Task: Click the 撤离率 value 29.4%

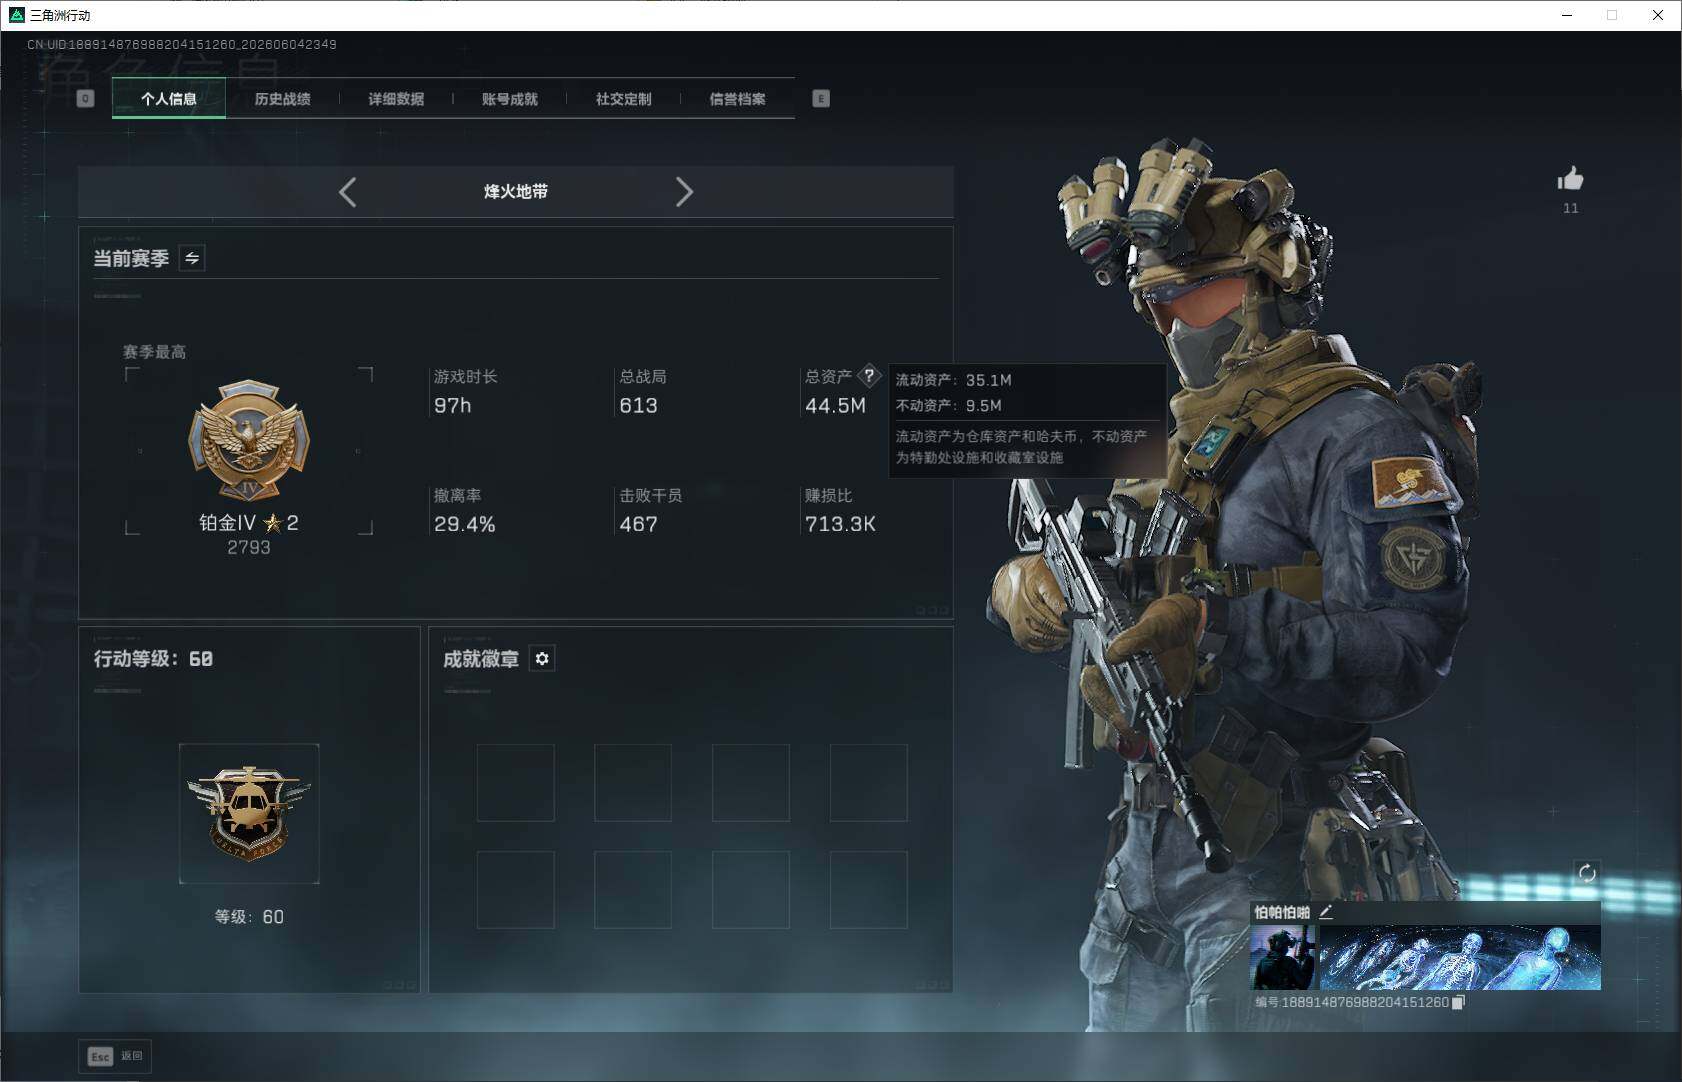Action: pyautogui.click(x=464, y=525)
